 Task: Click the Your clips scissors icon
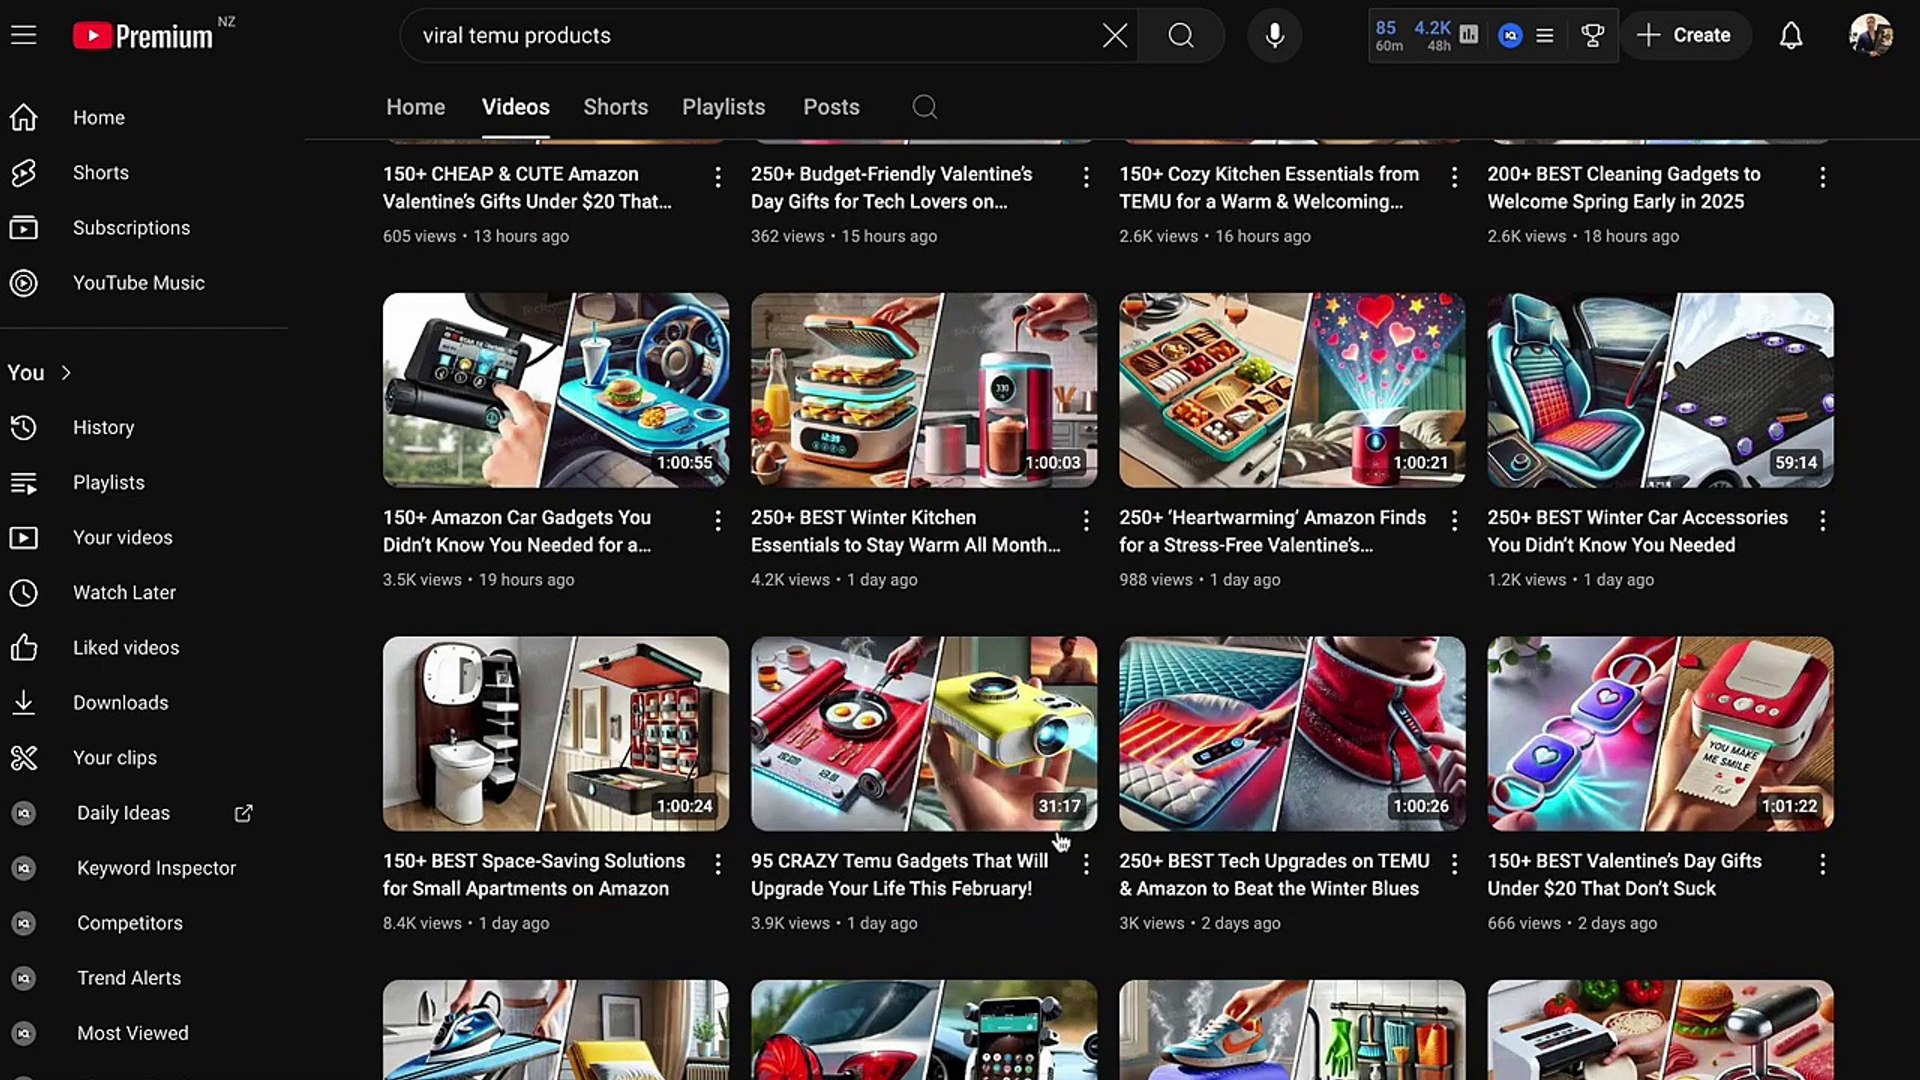point(24,757)
